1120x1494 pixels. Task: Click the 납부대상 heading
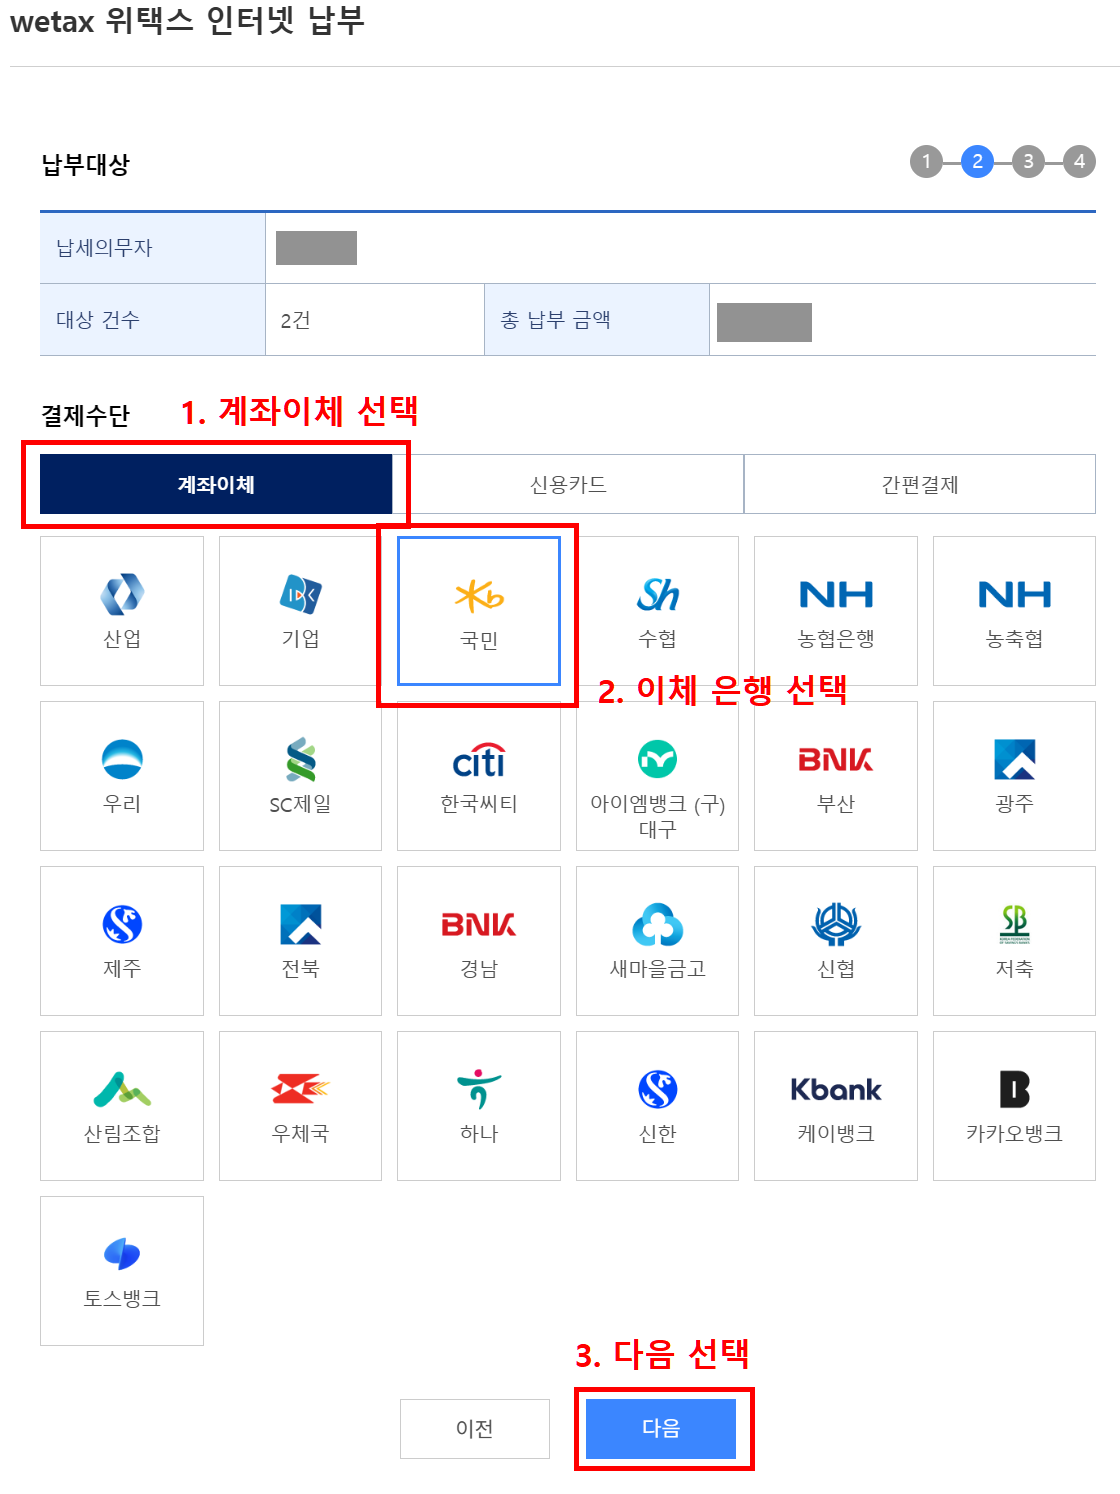pos(86,164)
